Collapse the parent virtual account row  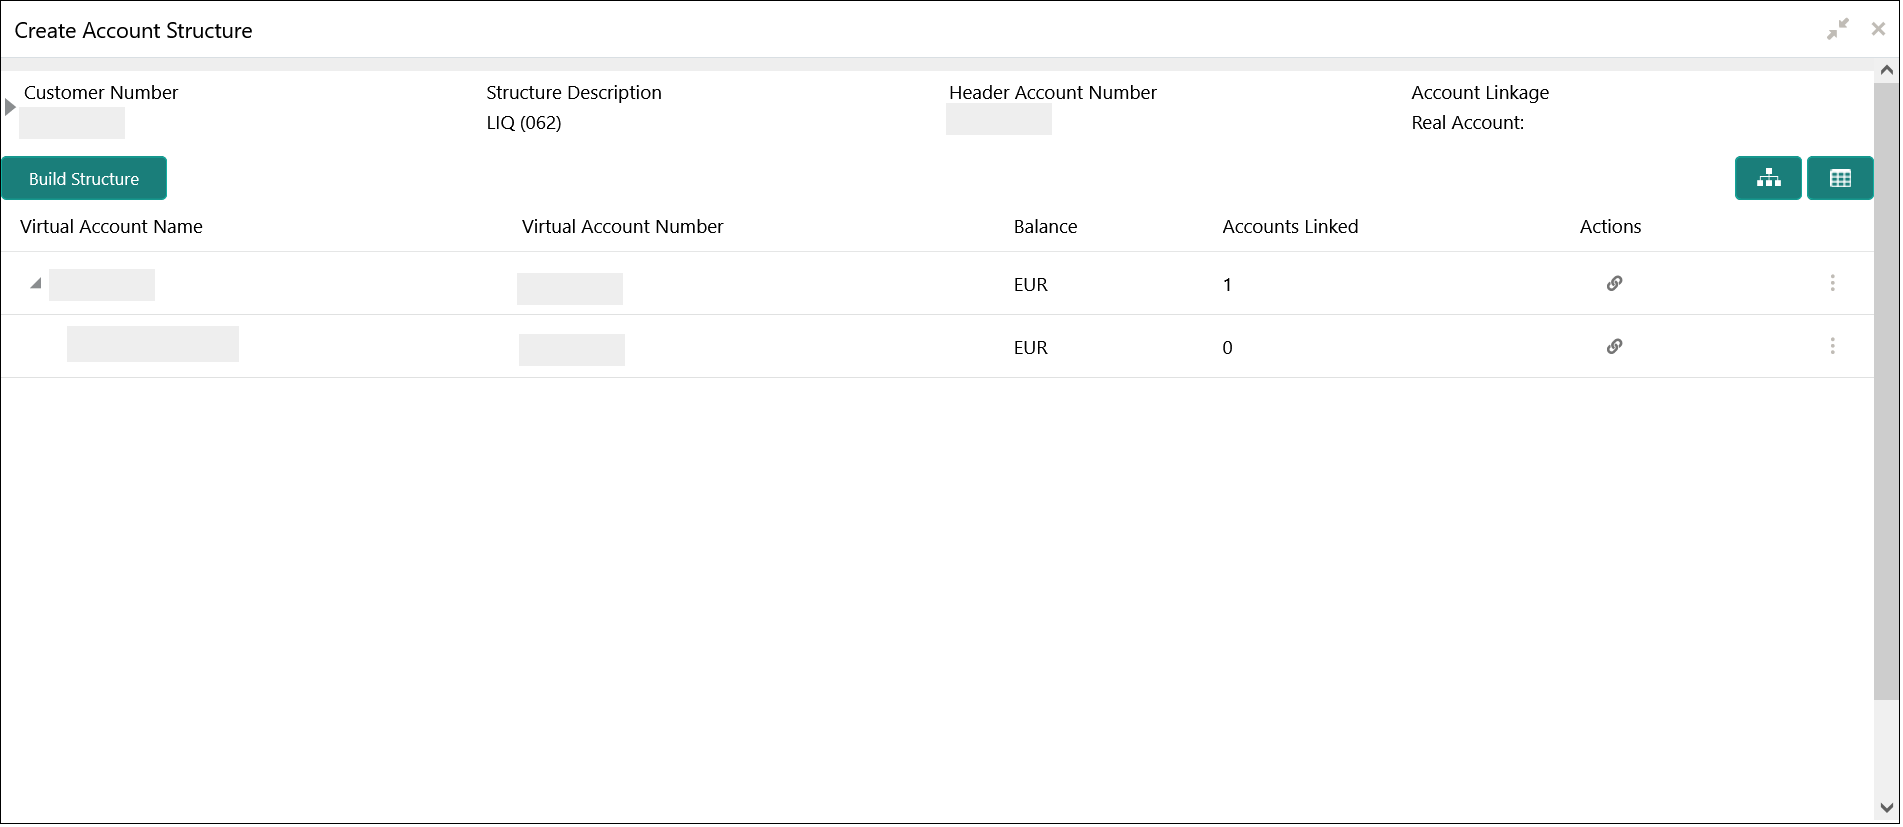coord(36,284)
